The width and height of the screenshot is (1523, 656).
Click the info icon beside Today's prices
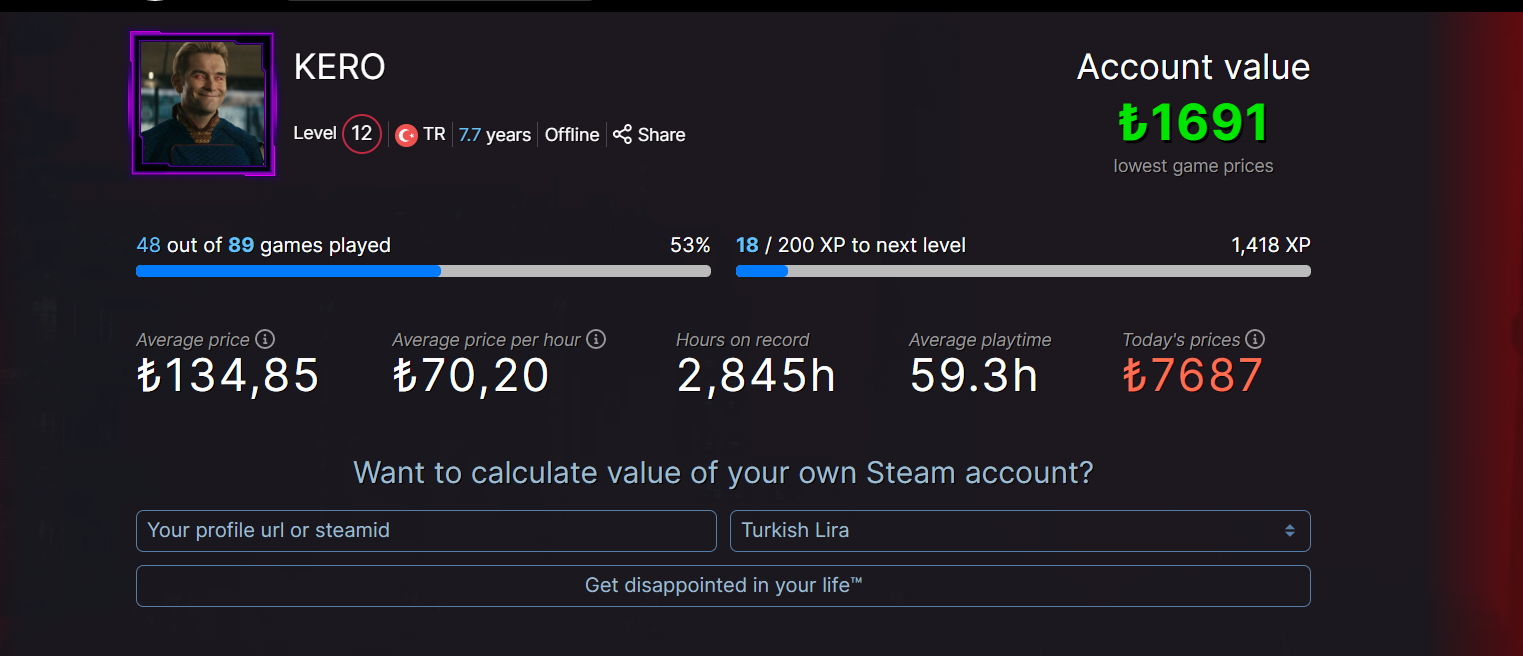tap(1255, 339)
